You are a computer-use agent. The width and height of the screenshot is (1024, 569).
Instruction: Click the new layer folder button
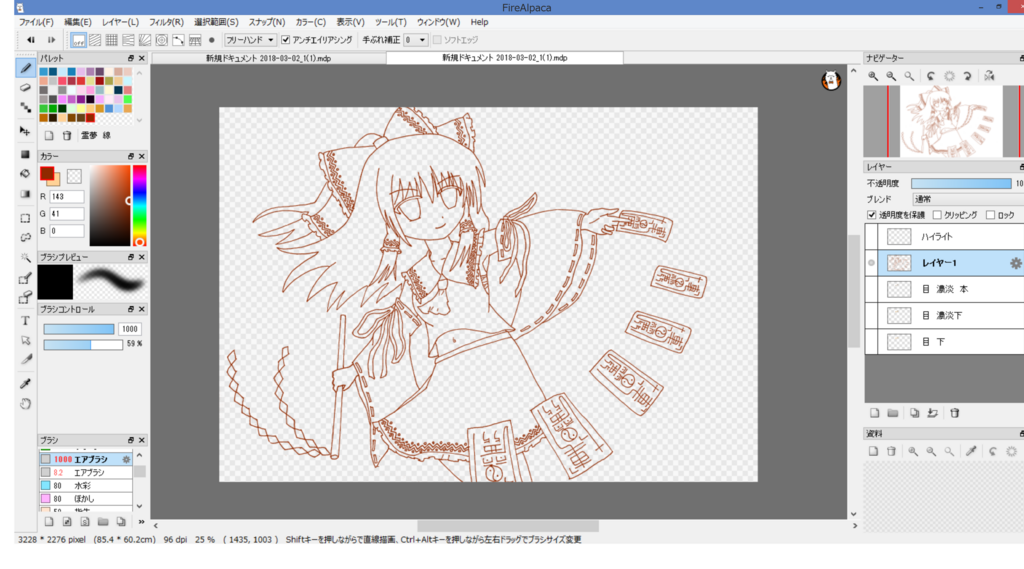click(893, 413)
